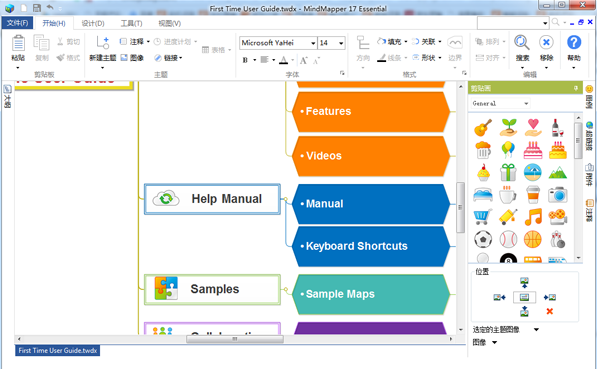Open the Direction (方向) layout tool
597x369 pixels.
(363, 43)
